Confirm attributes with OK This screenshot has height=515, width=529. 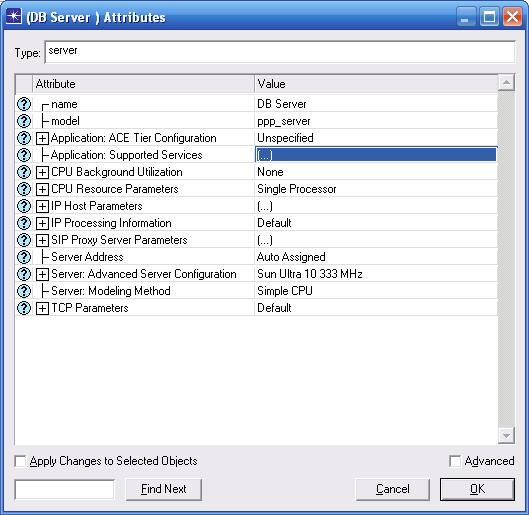click(477, 489)
